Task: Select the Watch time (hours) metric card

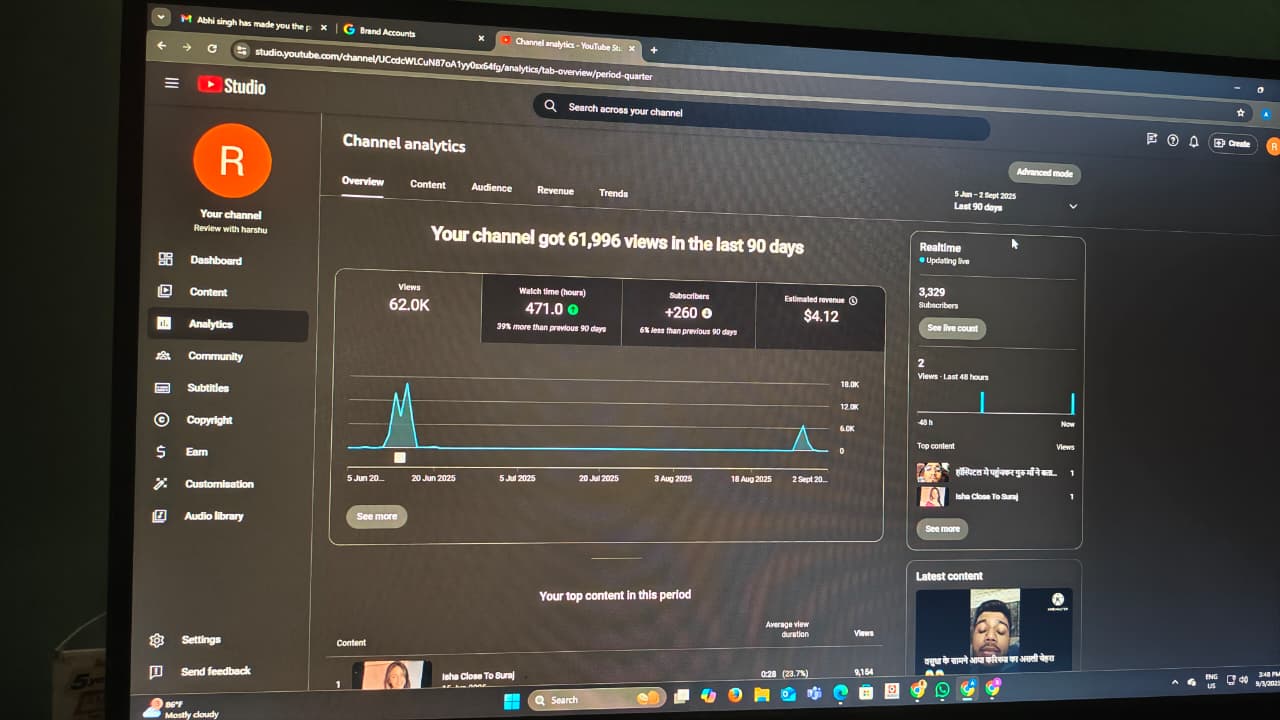Action: pos(551,311)
